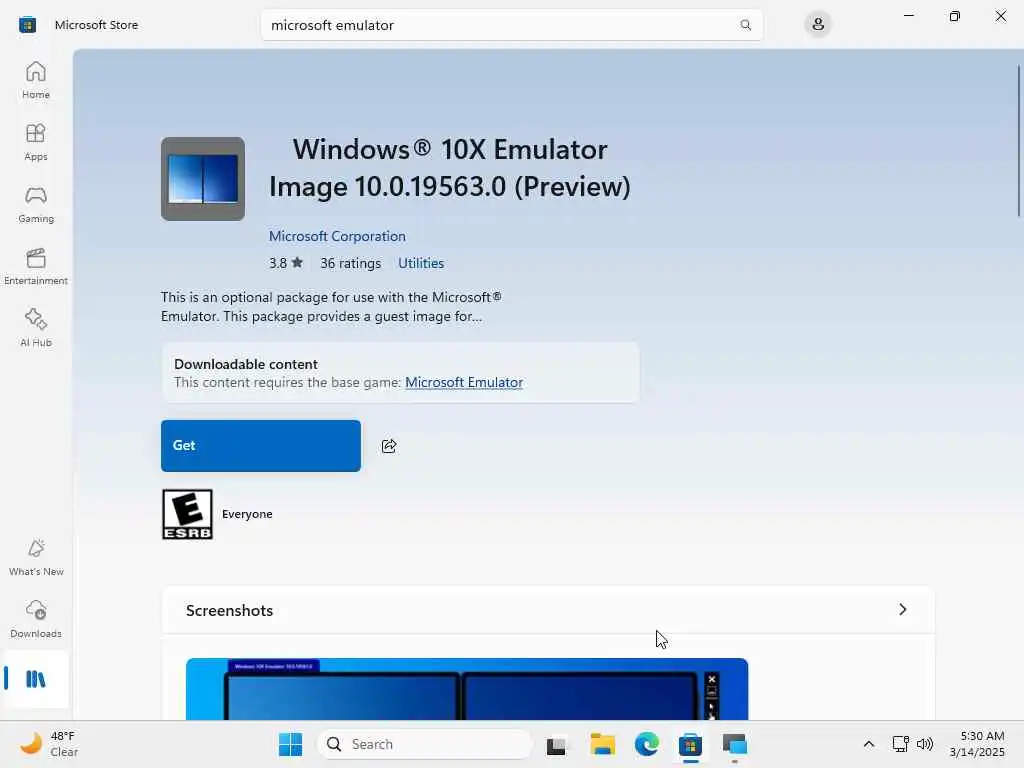Click the Everyone rating label
1024x768 pixels.
point(247,515)
